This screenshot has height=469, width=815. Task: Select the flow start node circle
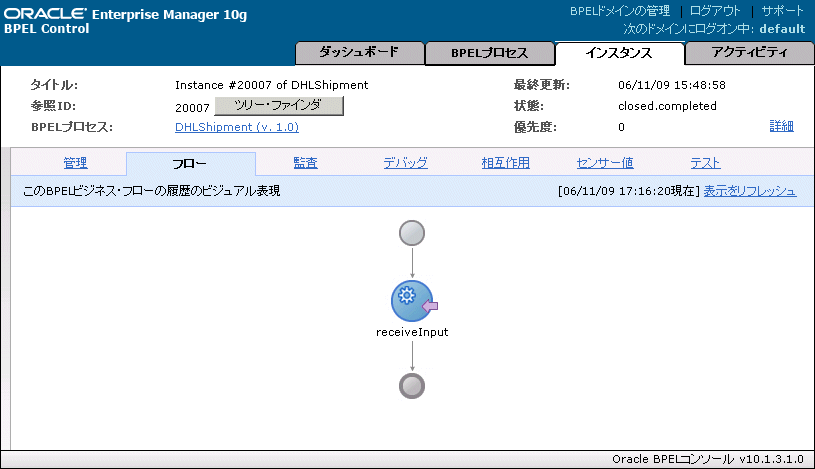(x=412, y=233)
